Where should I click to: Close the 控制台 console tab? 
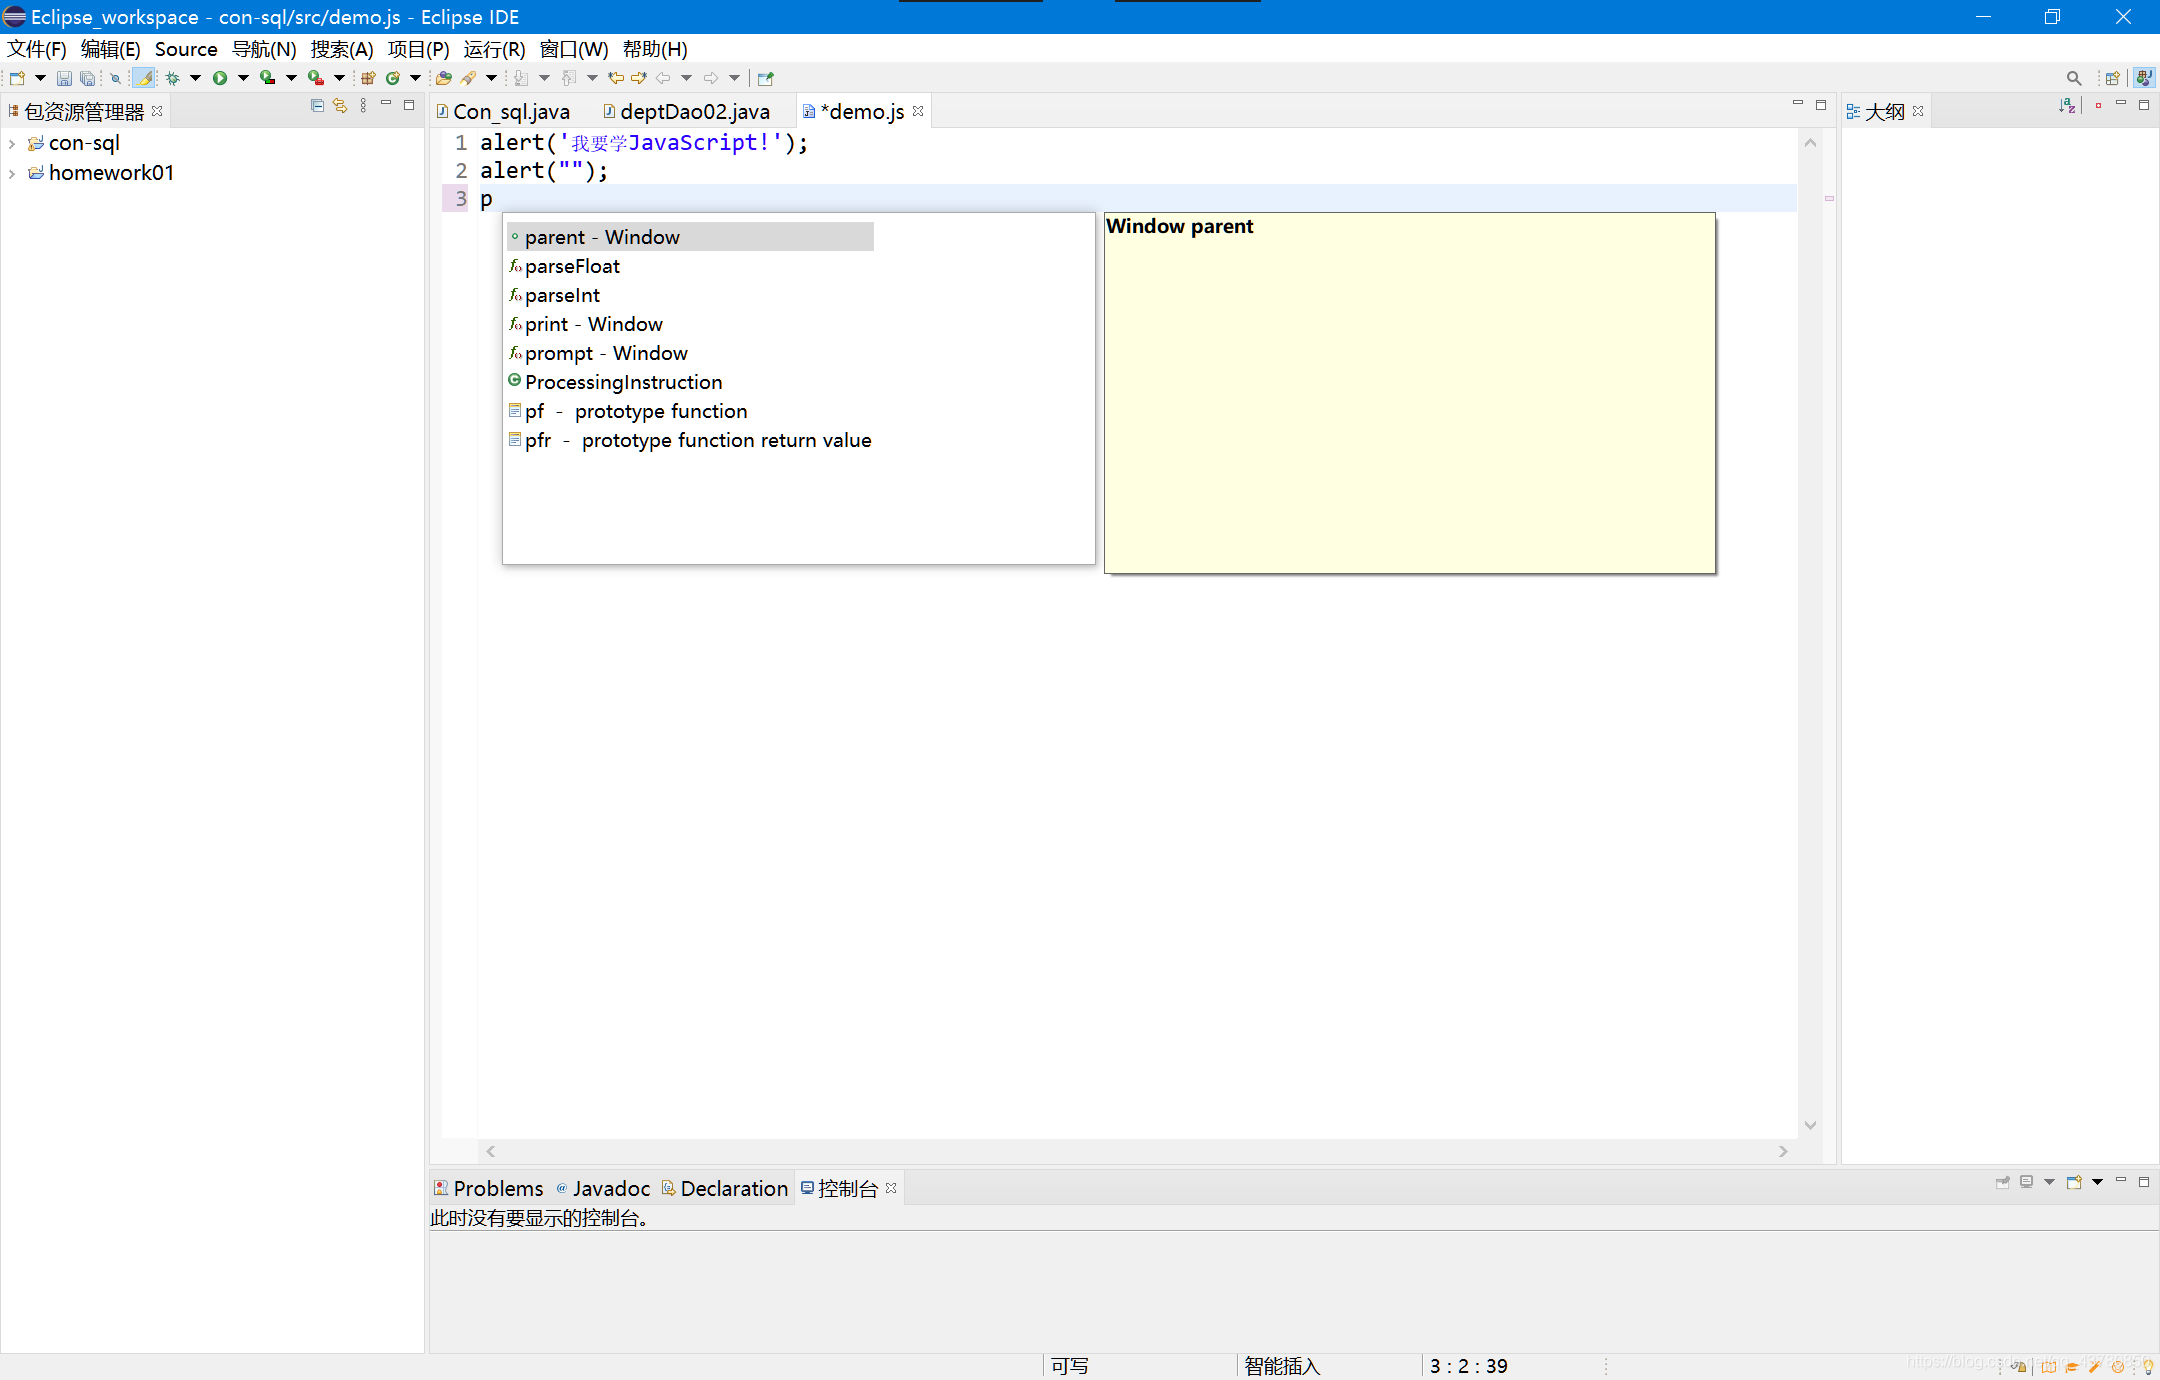tap(891, 1188)
